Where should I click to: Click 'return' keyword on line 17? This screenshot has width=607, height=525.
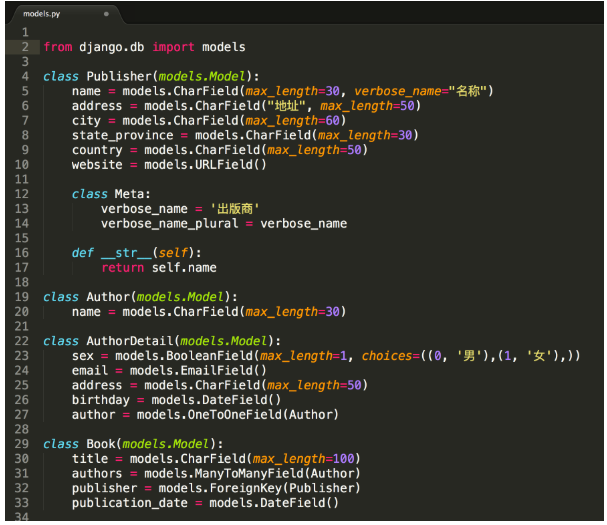click(123, 268)
